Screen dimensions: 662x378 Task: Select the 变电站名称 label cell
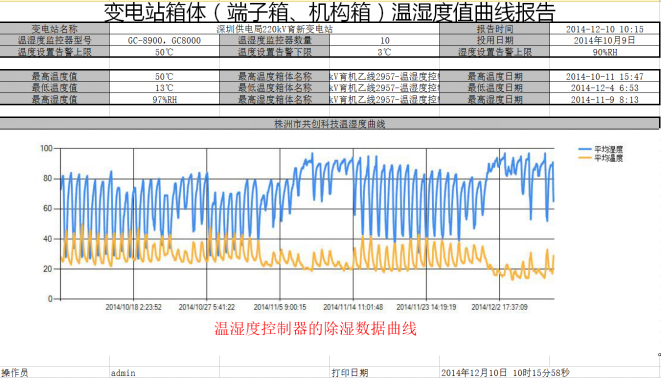tap(54, 29)
